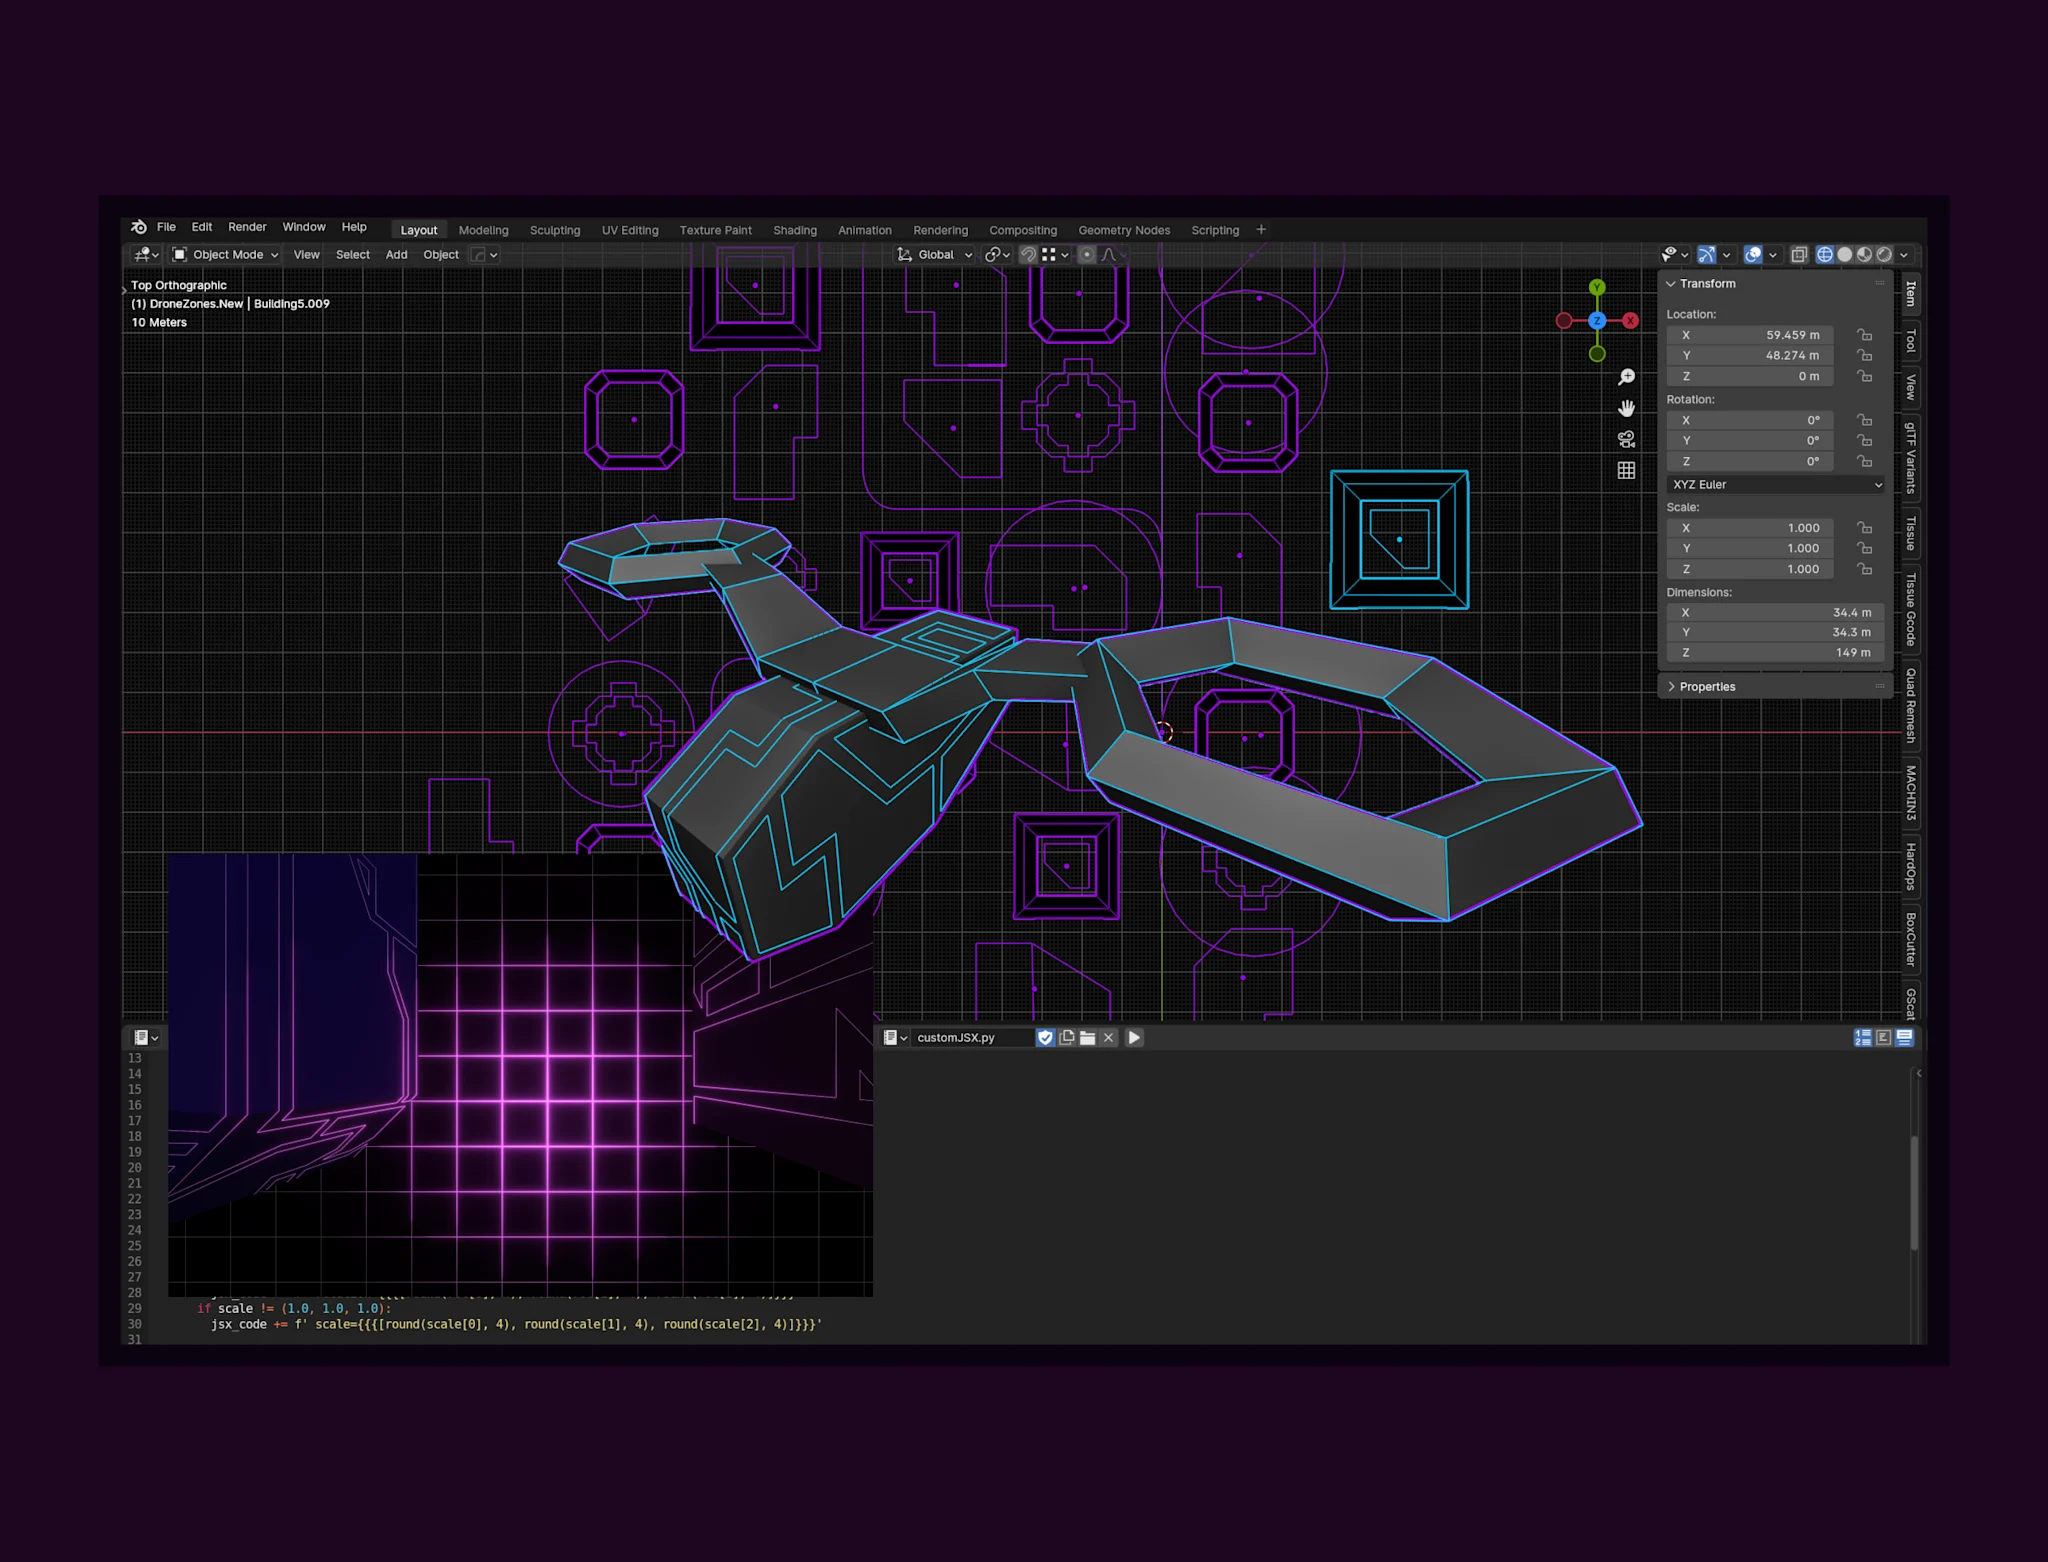This screenshot has width=2048, height=1562.
Task: Switch to the Shading workspace tab
Action: [794, 230]
